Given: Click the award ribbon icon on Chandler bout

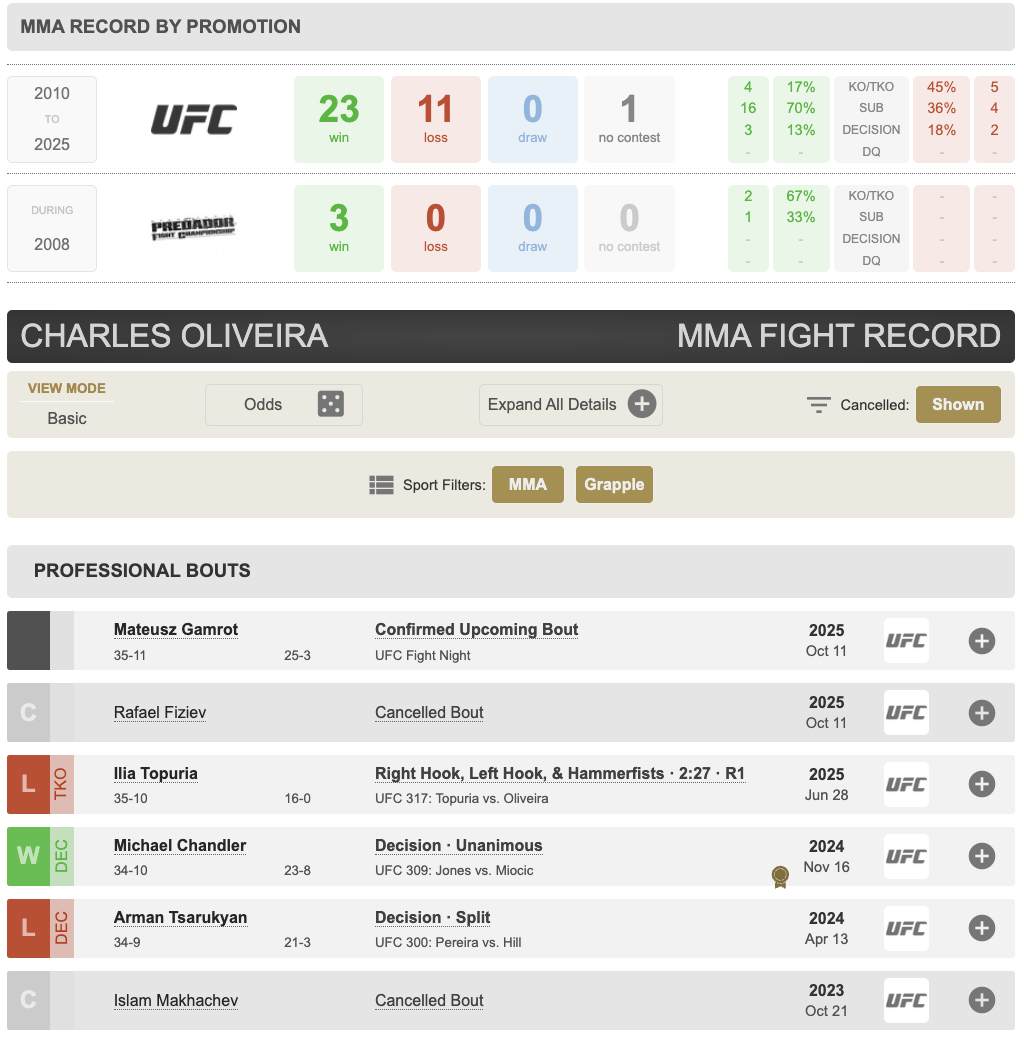Looking at the screenshot, I should click(780, 876).
